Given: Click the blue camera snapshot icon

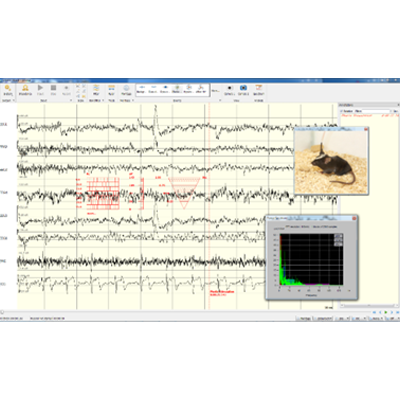Looking at the screenshot, I should click(243, 88).
